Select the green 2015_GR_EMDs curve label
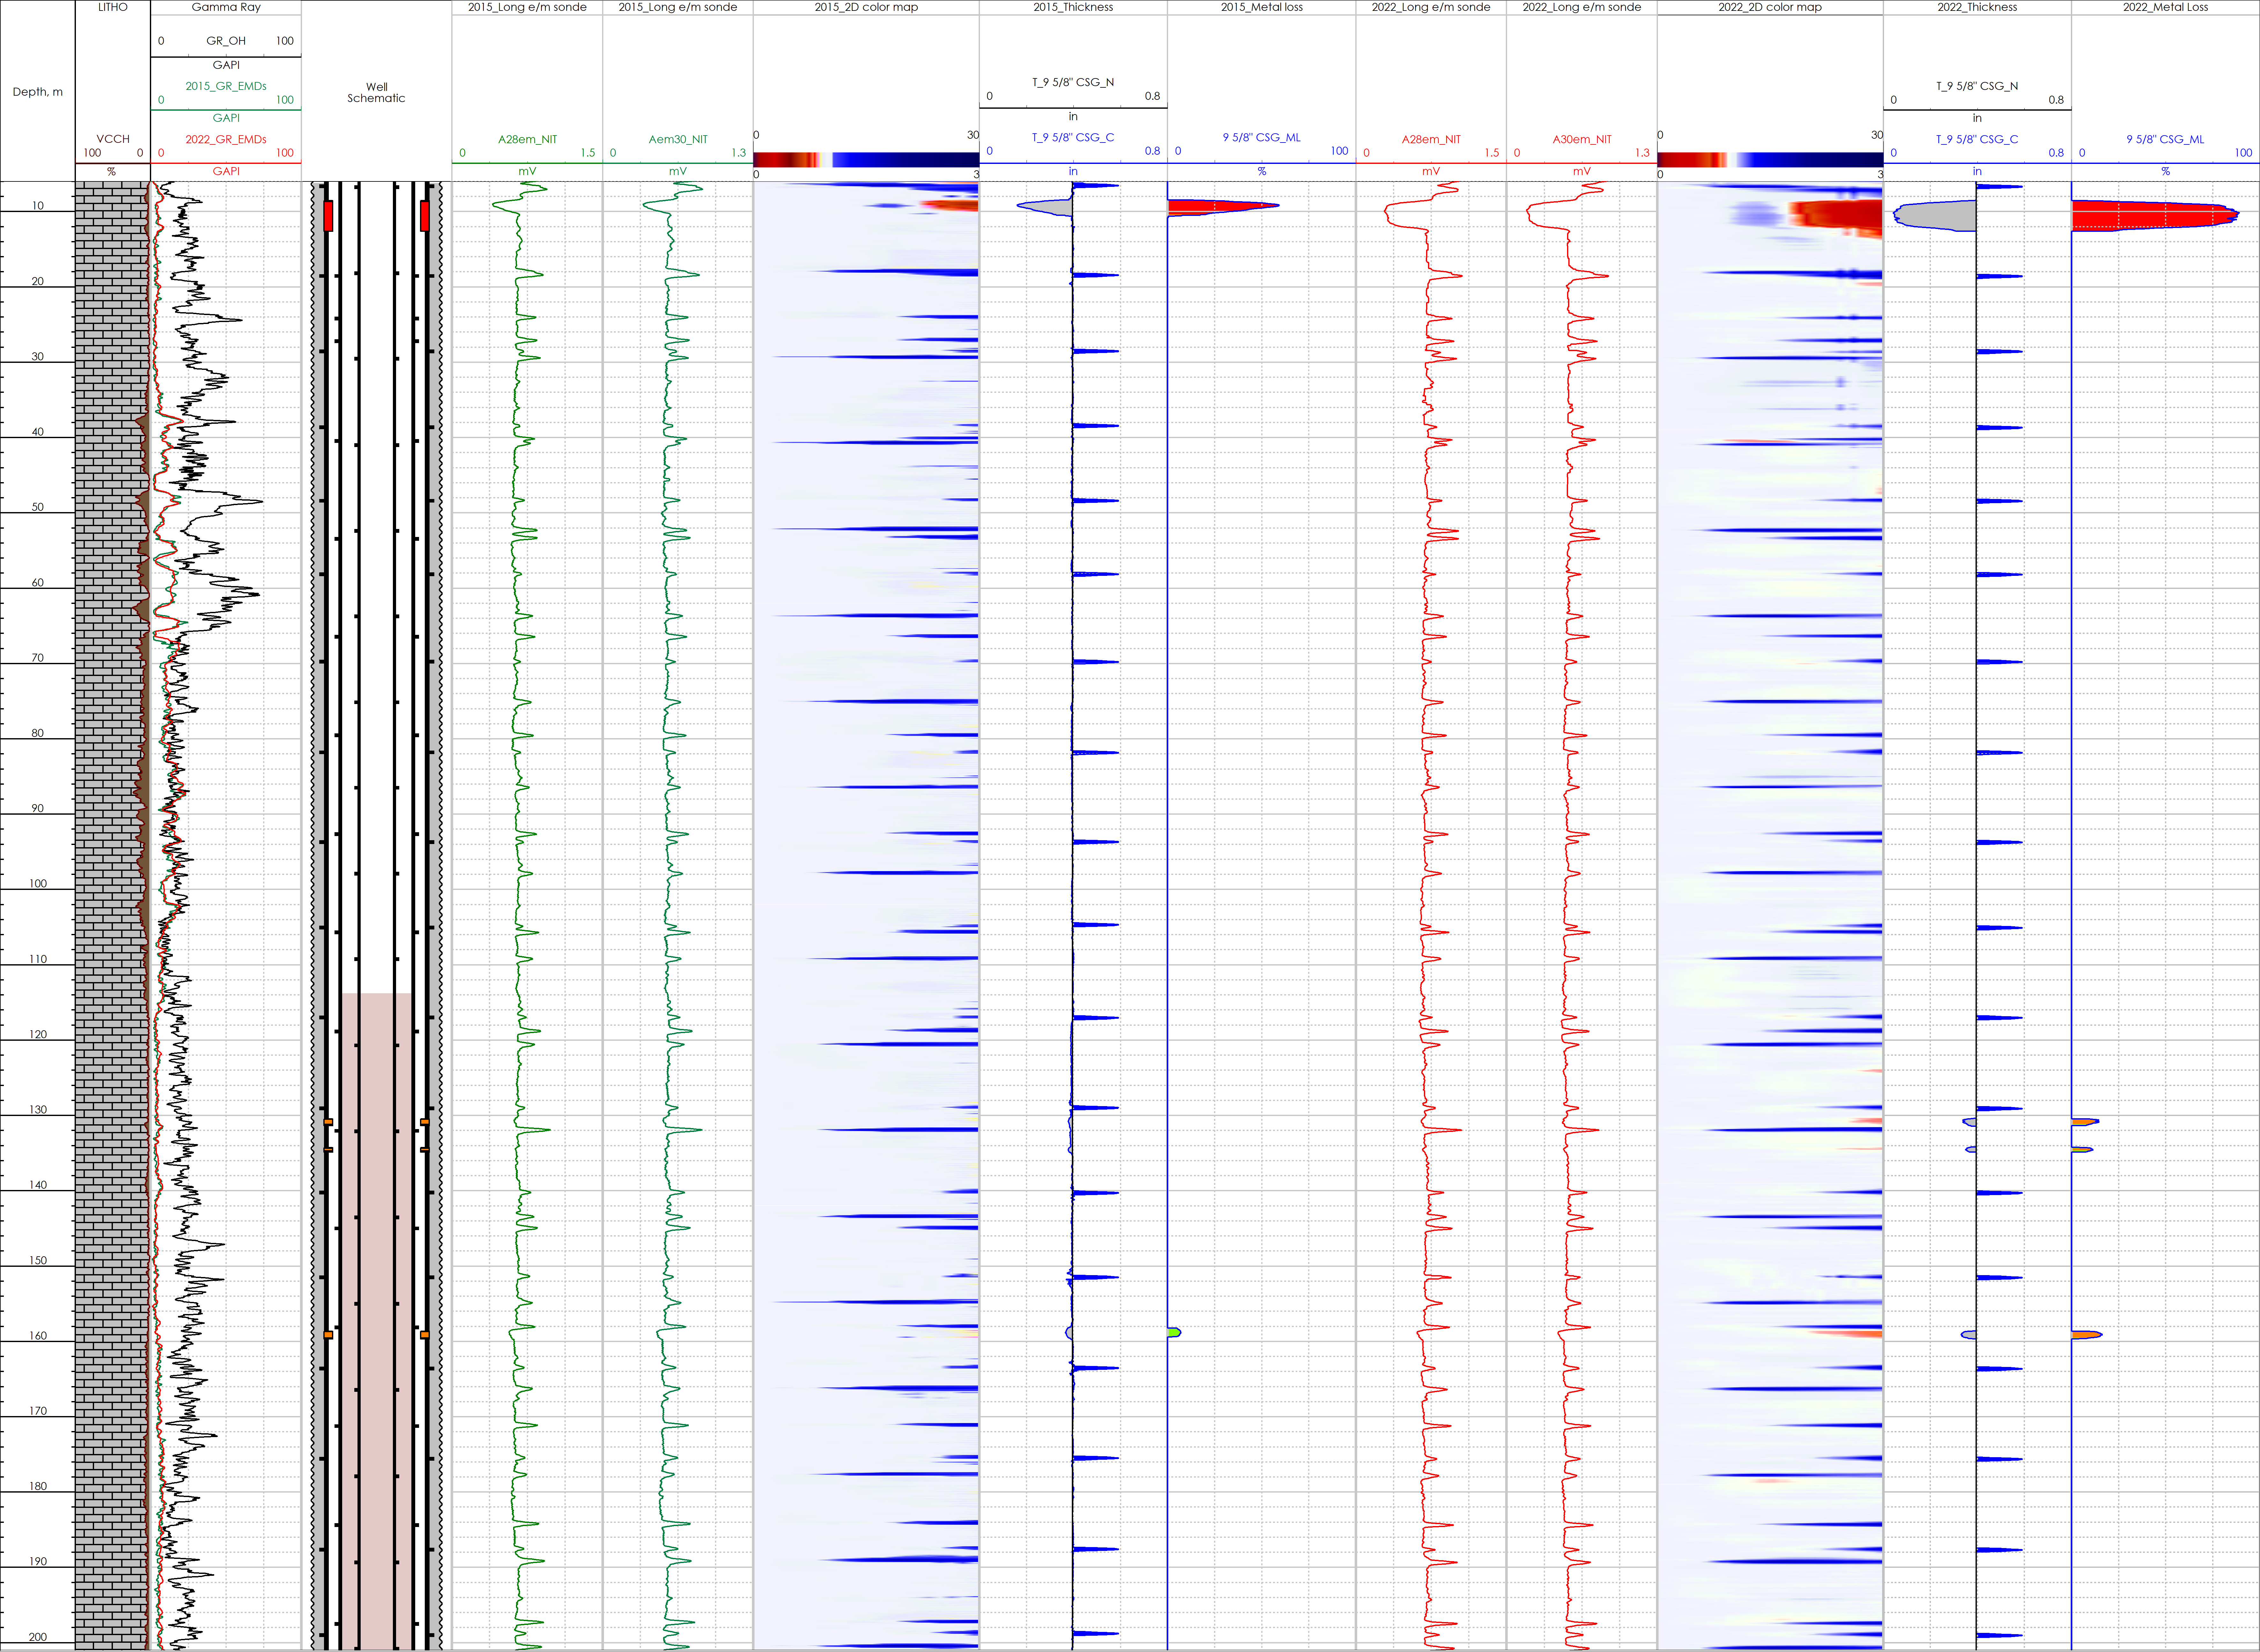2260x1652 pixels. [x=226, y=86]
